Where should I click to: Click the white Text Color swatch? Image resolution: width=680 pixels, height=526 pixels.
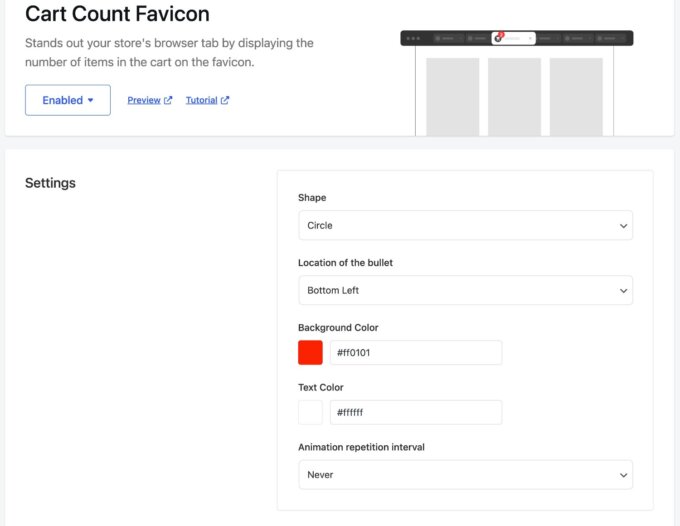tap(310, 412)
